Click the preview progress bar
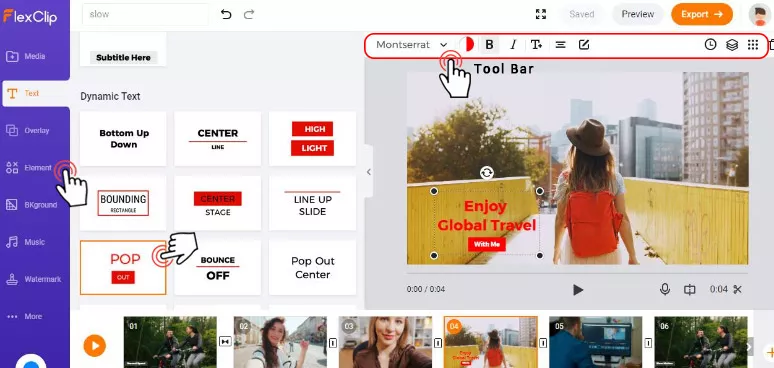The width and height of the screenshot is (774, 368). coord(578,273)
